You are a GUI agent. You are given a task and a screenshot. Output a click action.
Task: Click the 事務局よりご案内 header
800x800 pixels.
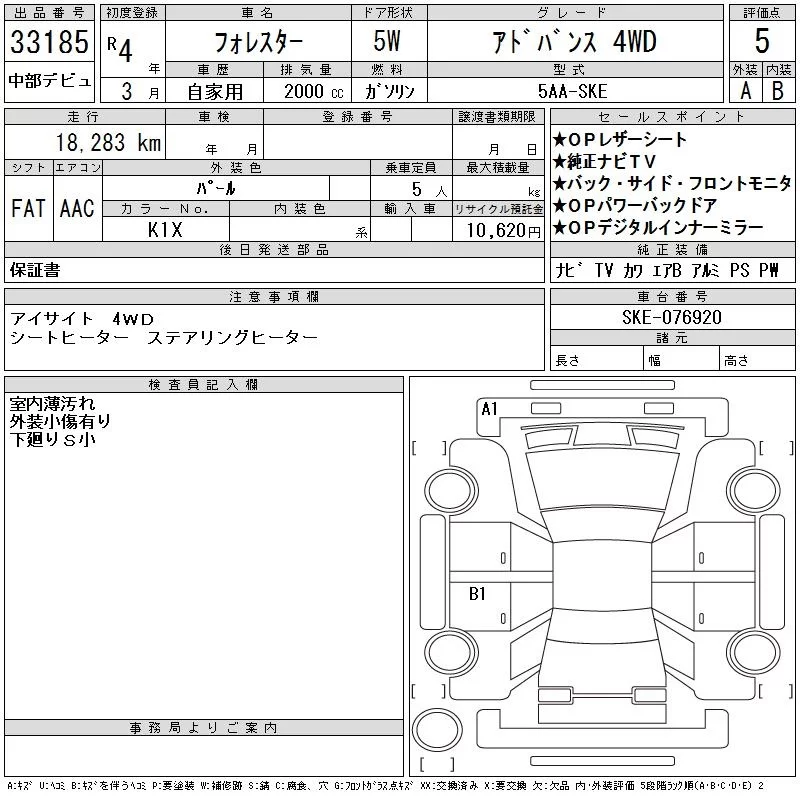[x=204, y=728]
